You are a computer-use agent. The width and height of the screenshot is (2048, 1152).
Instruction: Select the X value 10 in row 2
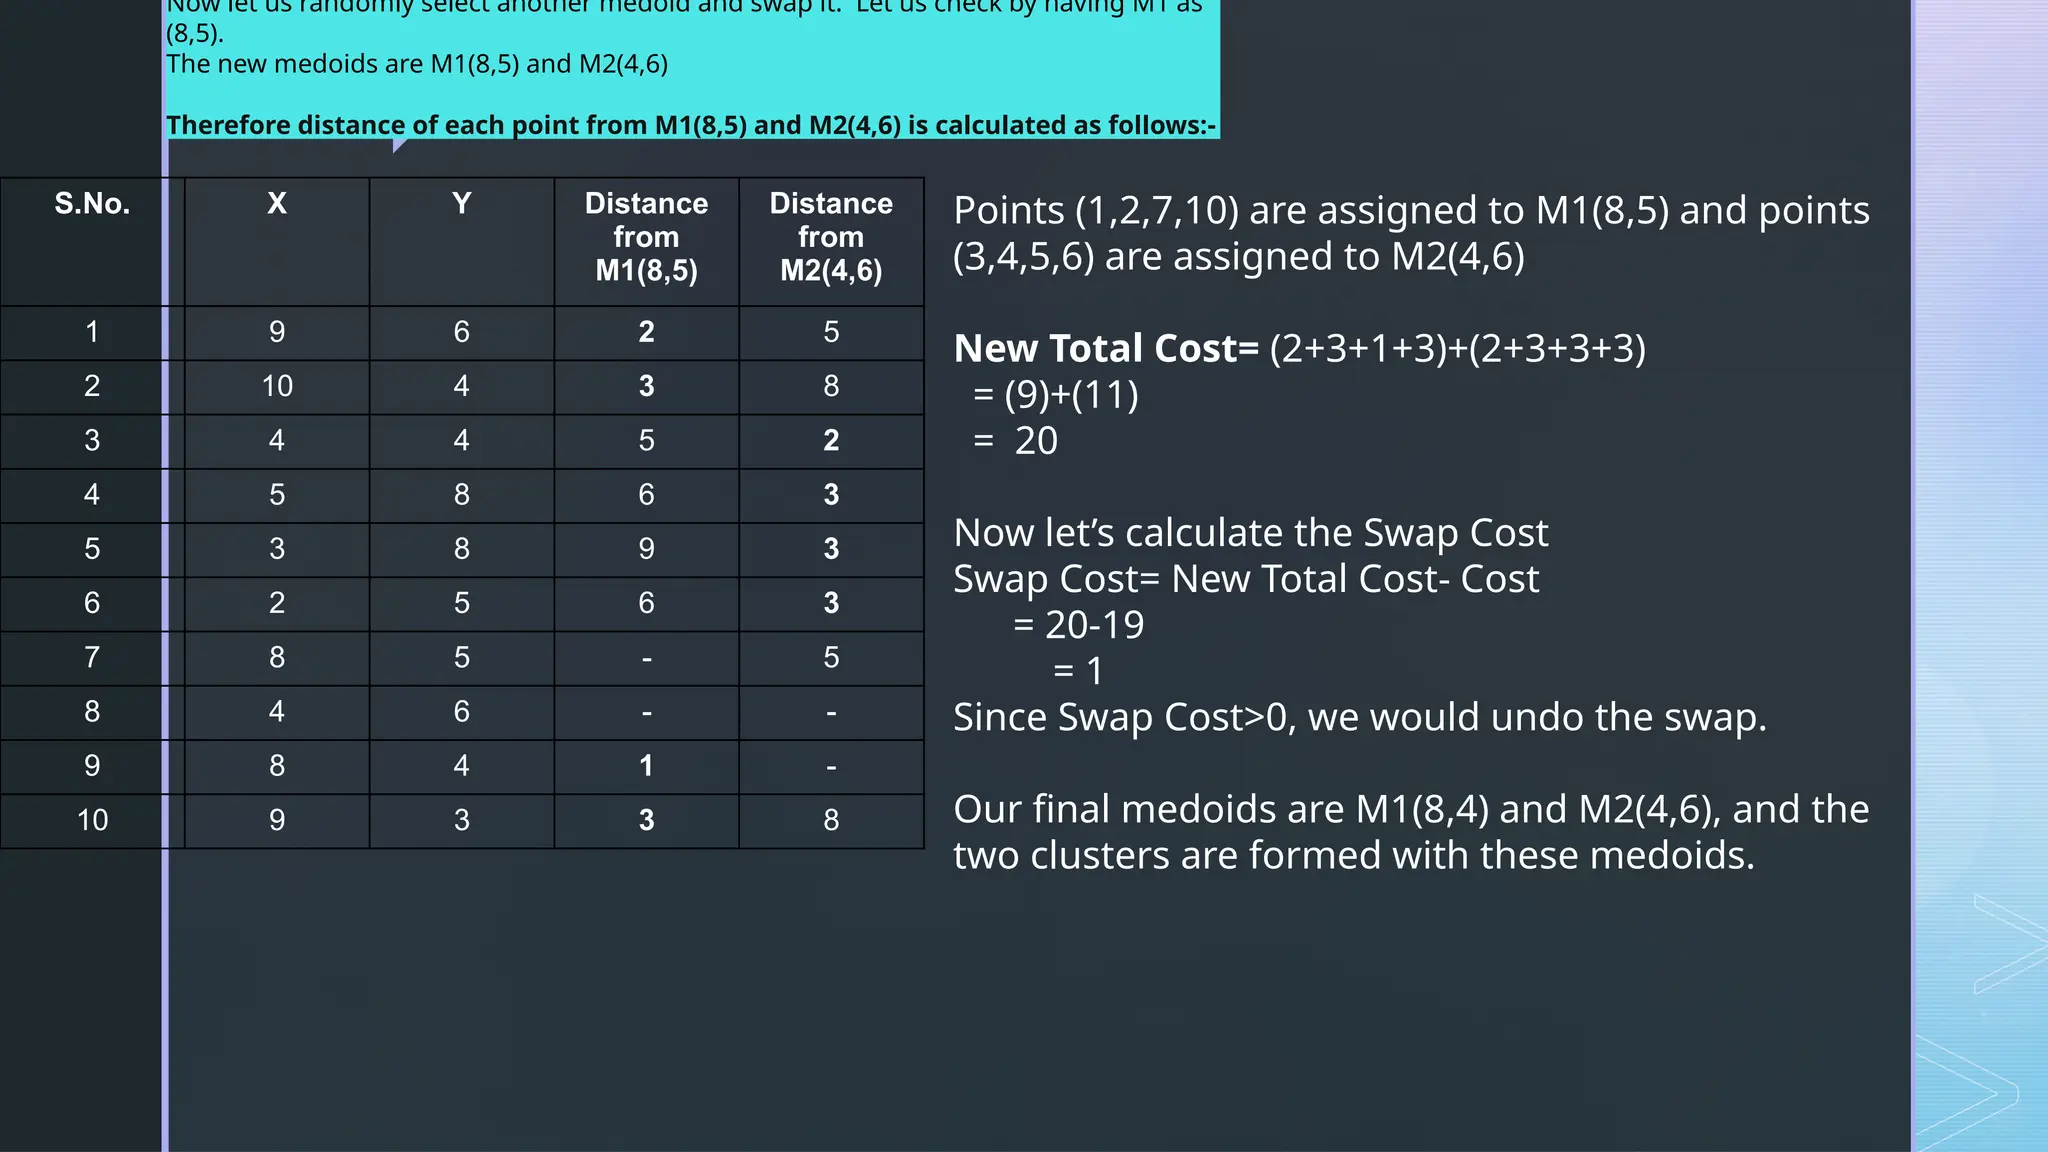(x=277, y=386)
